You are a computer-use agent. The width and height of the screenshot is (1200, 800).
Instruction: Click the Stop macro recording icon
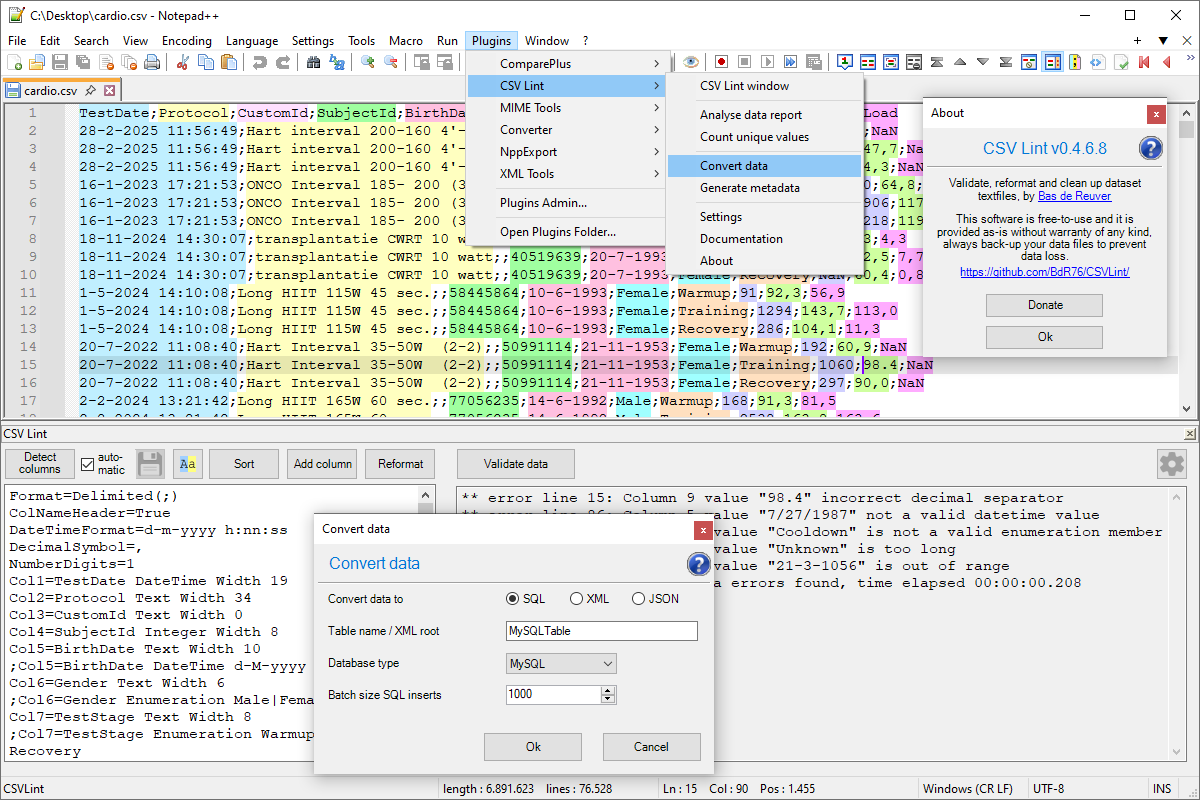tap(743, 62)
